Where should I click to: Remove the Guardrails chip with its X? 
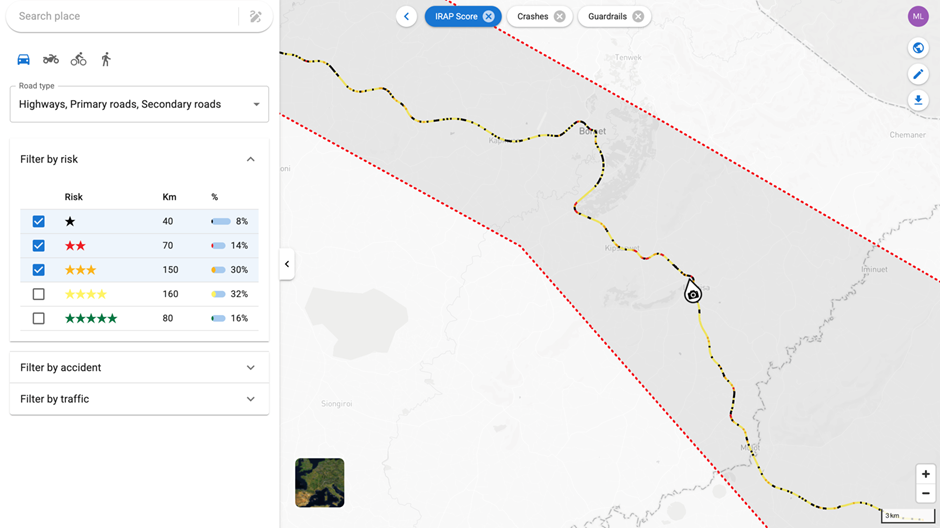[x=638, y=16]
